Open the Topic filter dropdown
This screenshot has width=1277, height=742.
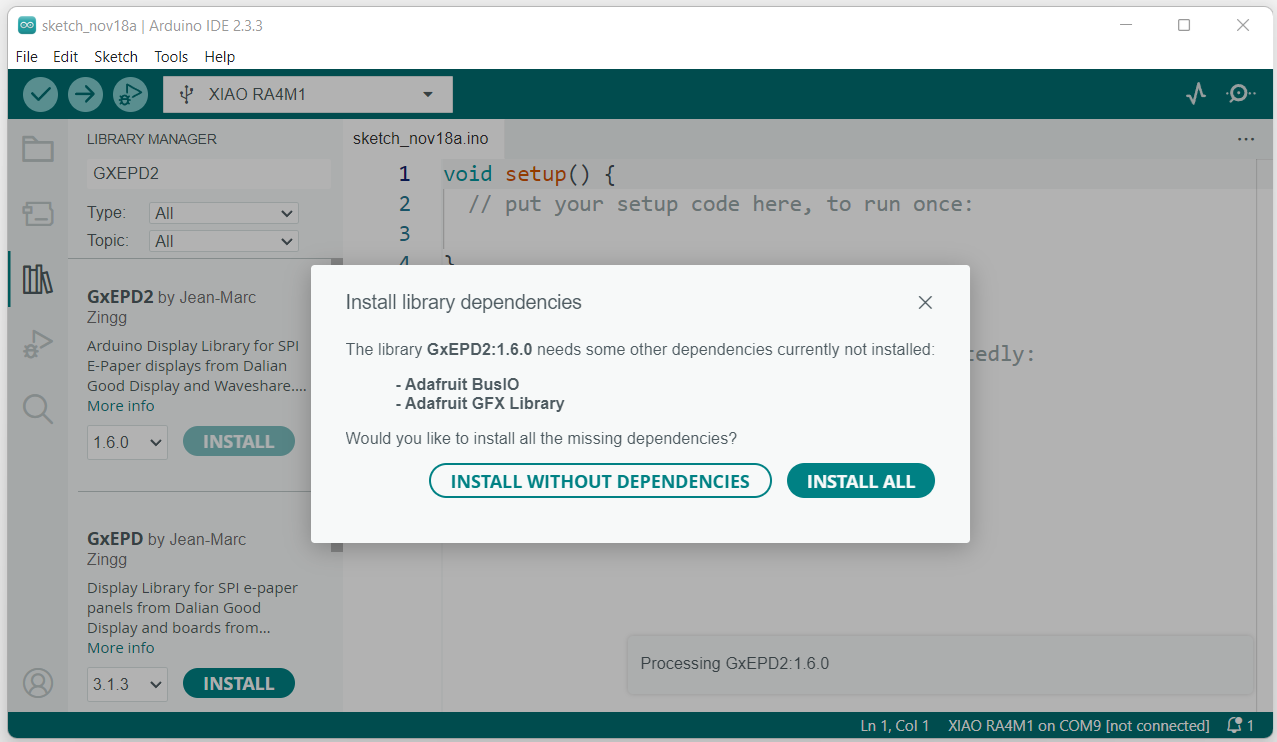(x=223, y=241)
